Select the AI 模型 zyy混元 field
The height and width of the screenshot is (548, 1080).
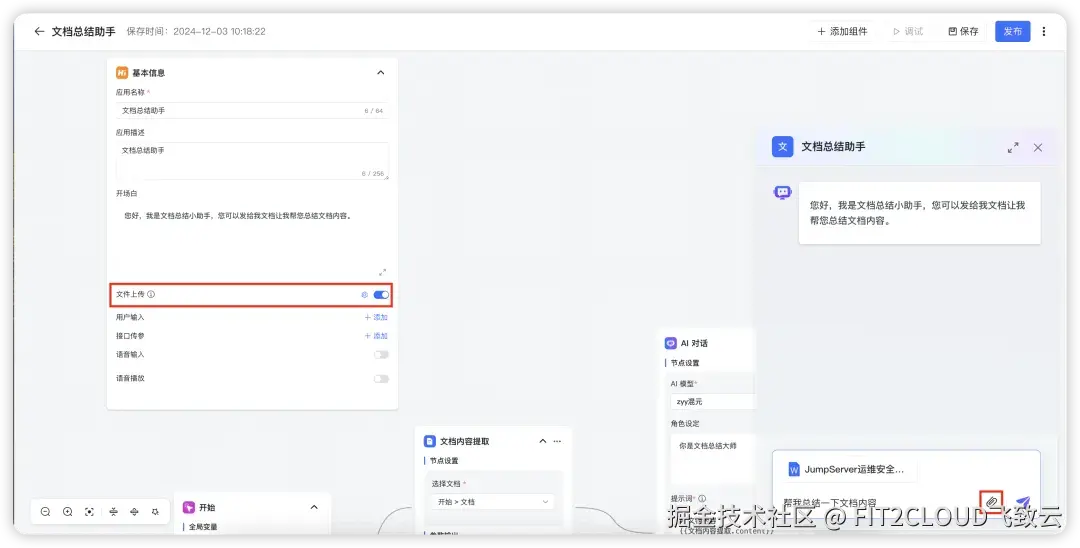[x=712, y=401]
